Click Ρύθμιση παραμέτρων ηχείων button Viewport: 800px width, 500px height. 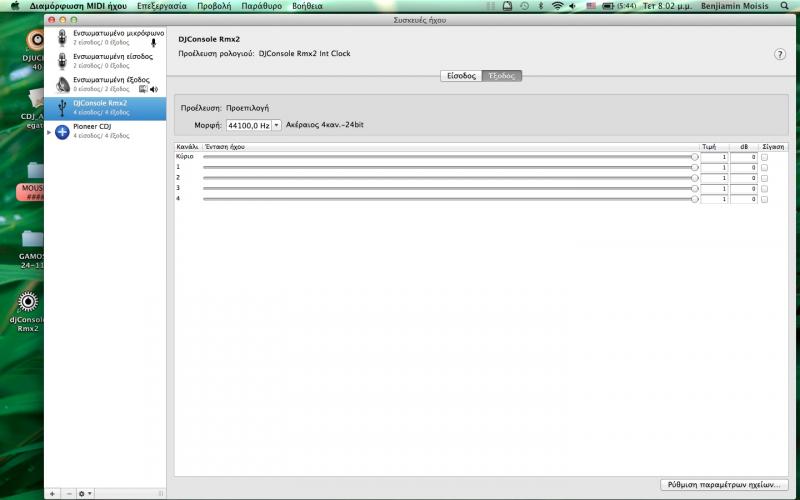pyautogui.click(x=721, y=483)
